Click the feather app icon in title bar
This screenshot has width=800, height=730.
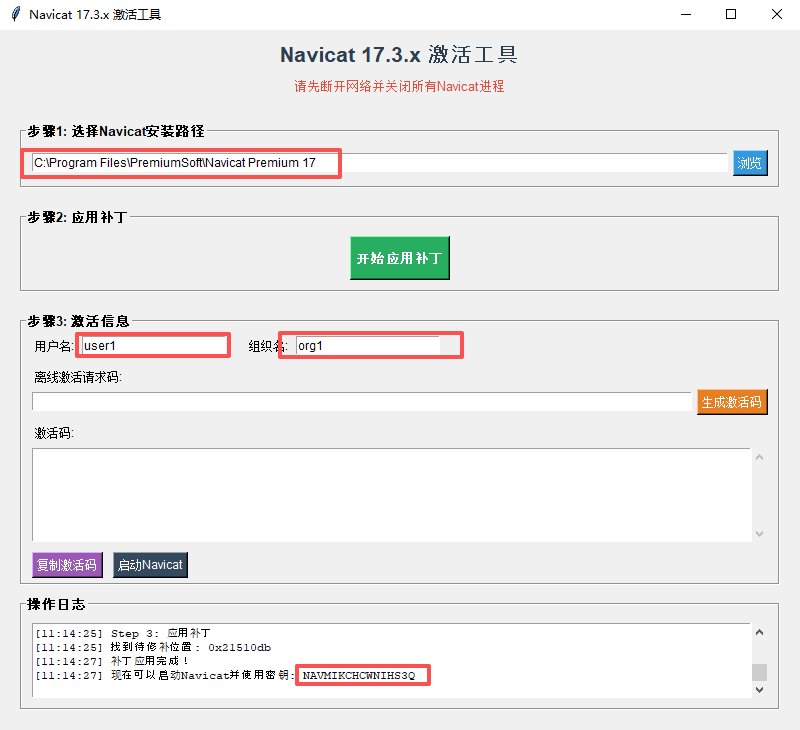tap(16, 14)
